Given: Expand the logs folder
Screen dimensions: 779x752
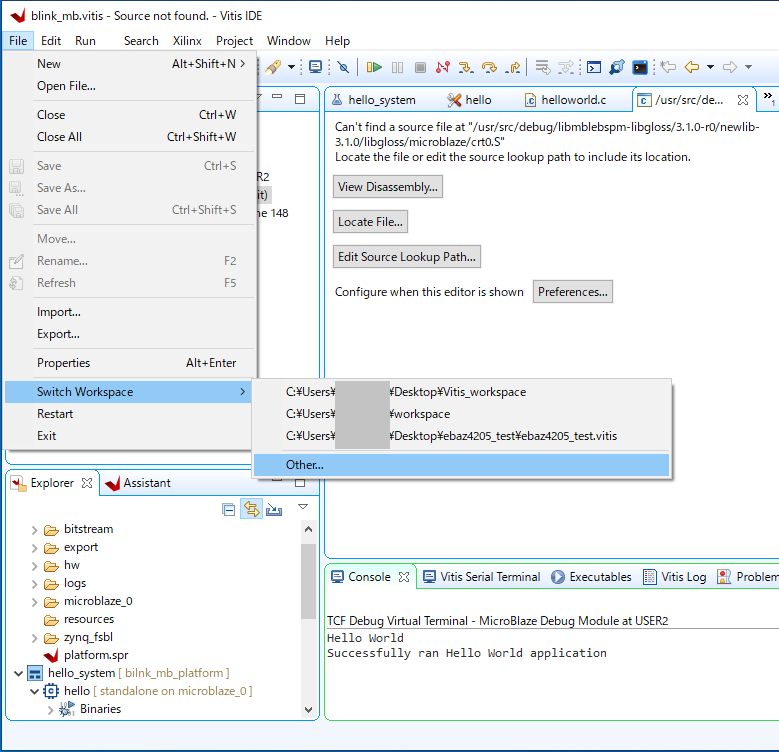Looking at the screenshot, I should pyautogui.click(x=34, y=584).
